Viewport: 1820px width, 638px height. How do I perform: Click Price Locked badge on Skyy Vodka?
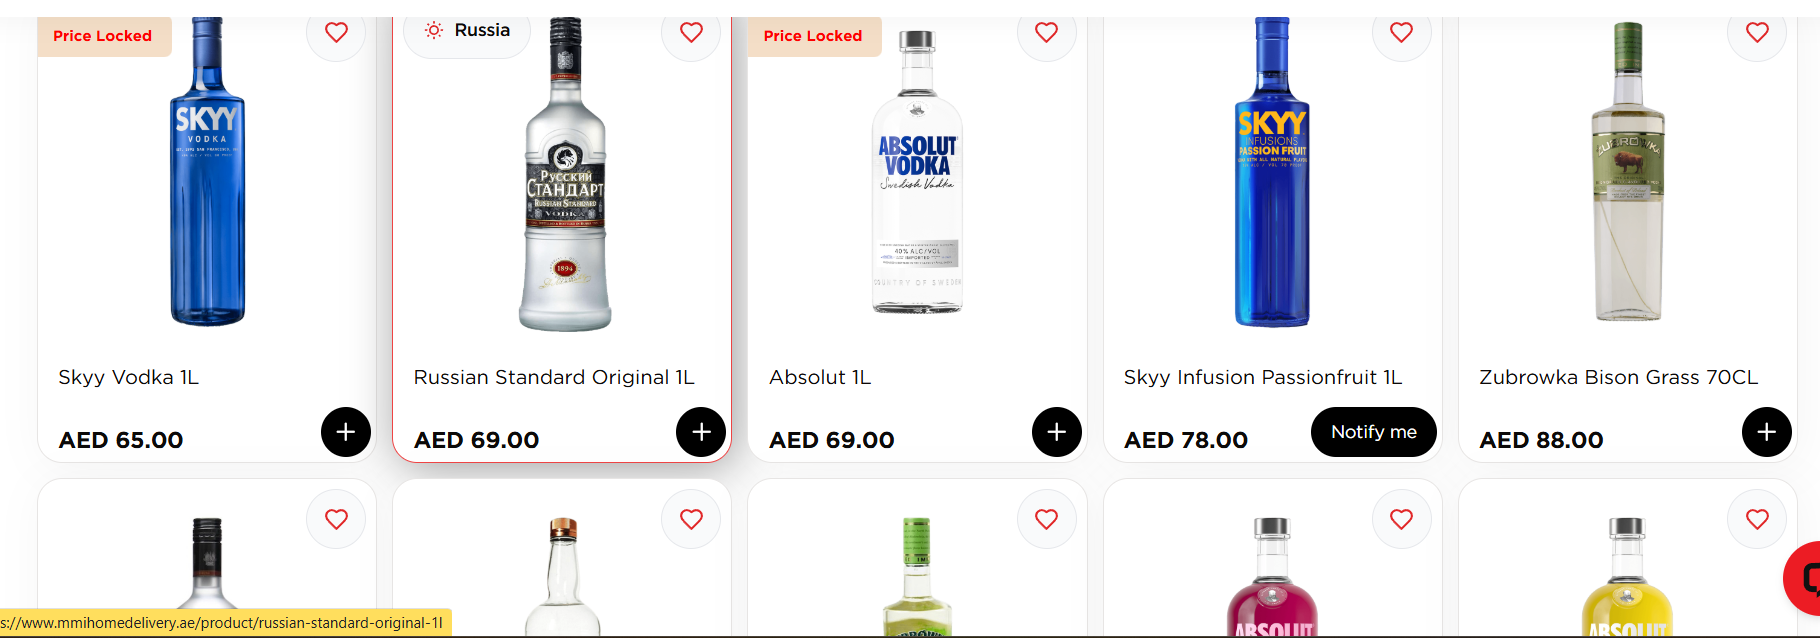tap(103, 36)
